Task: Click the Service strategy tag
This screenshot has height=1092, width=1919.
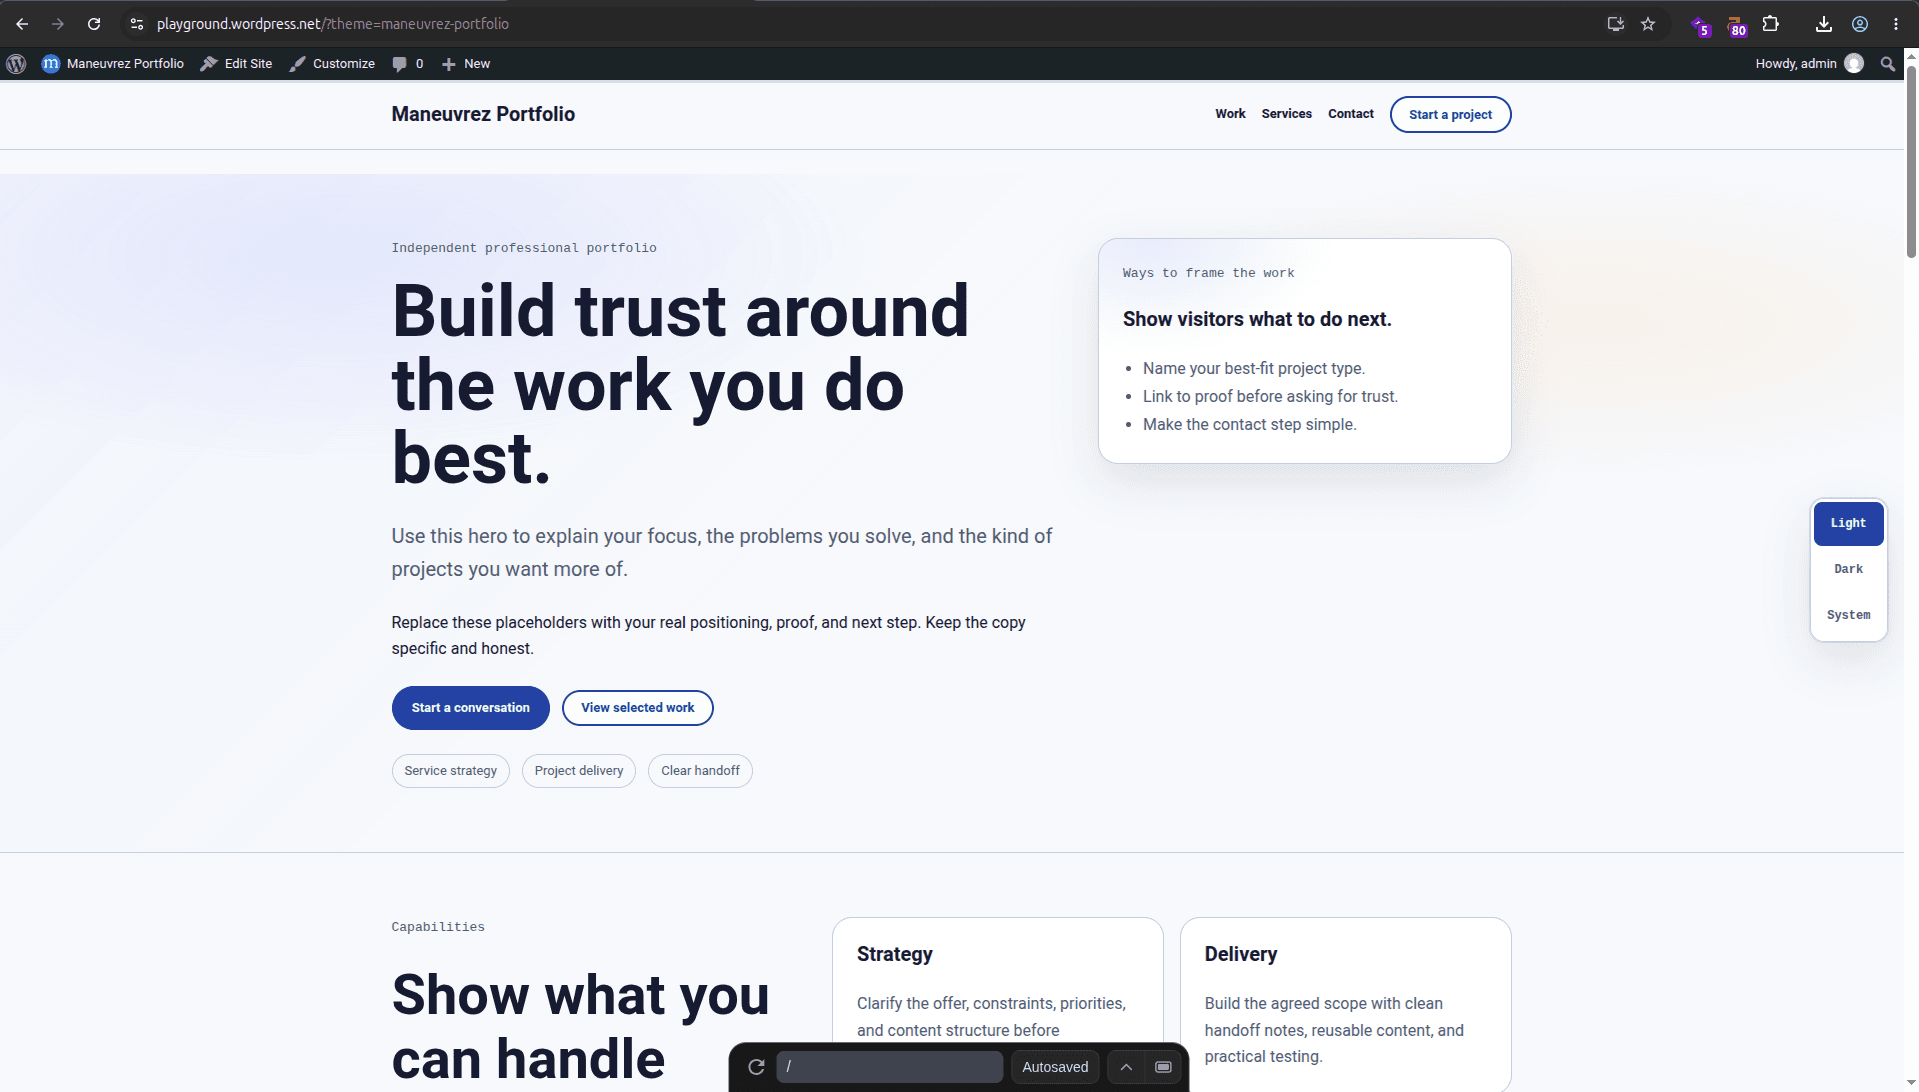Action: coord(450,771)
